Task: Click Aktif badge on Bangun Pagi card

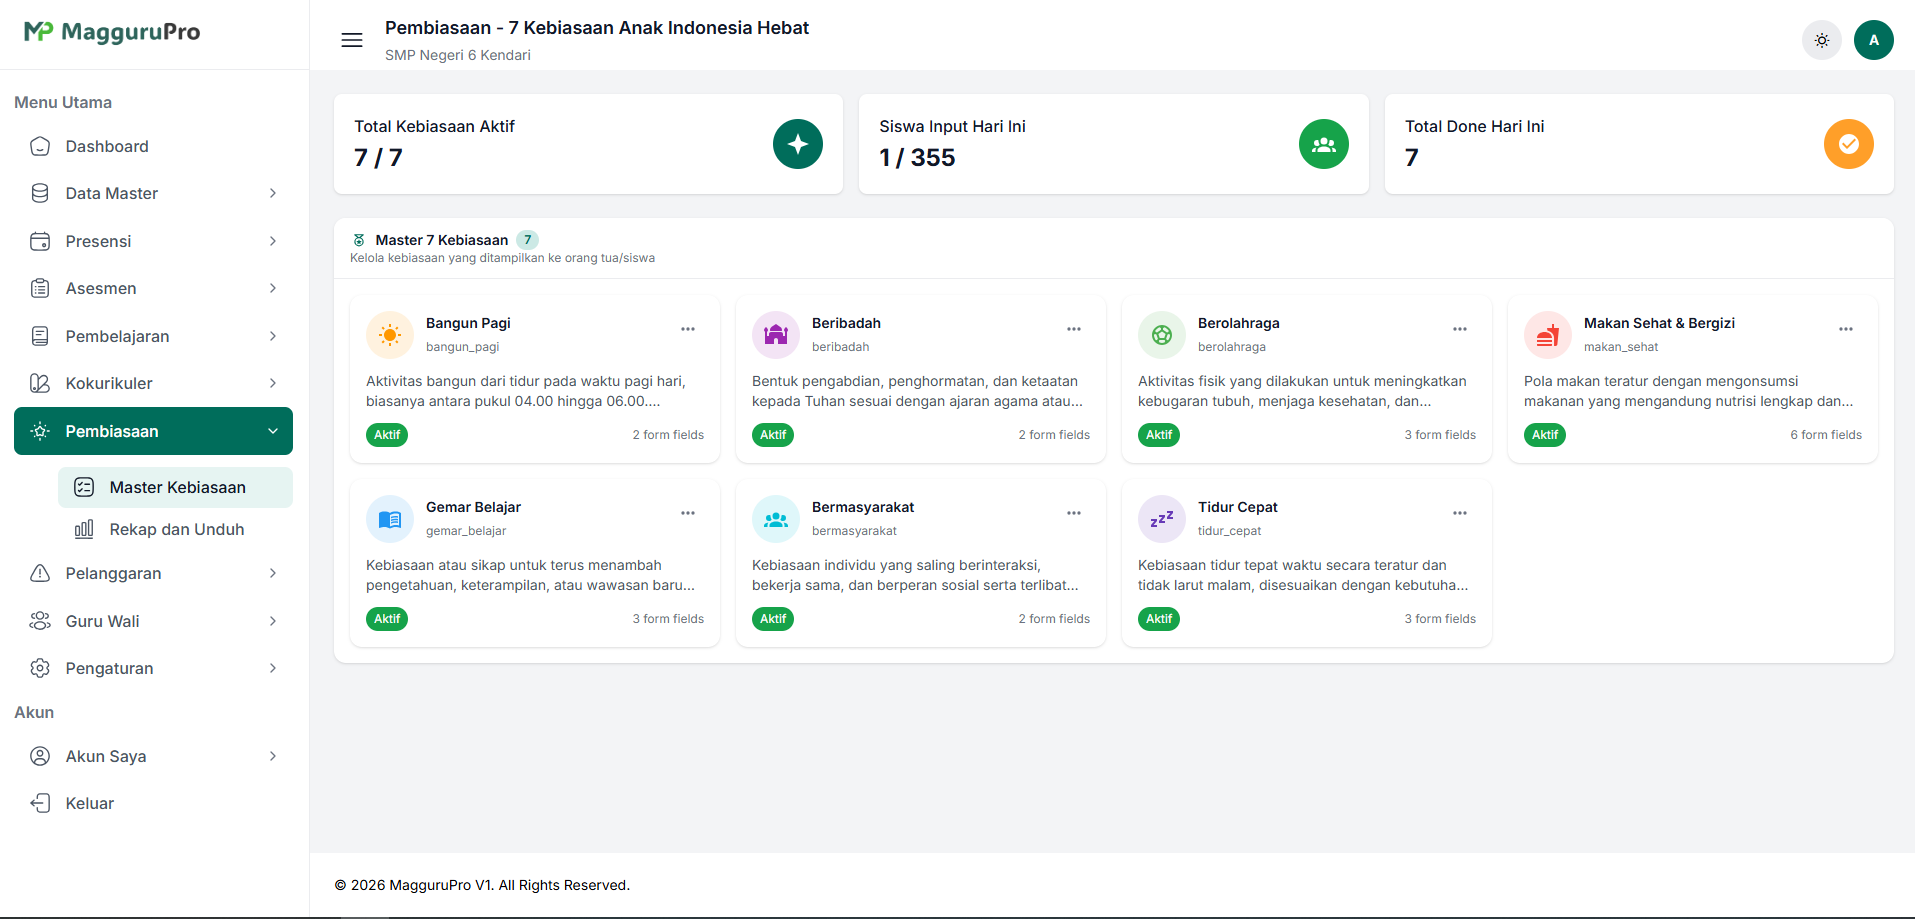Action: [387, 435]
